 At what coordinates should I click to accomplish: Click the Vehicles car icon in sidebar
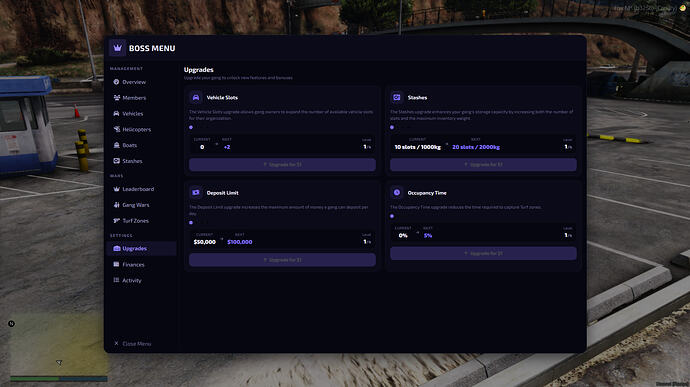coord(116,114)
